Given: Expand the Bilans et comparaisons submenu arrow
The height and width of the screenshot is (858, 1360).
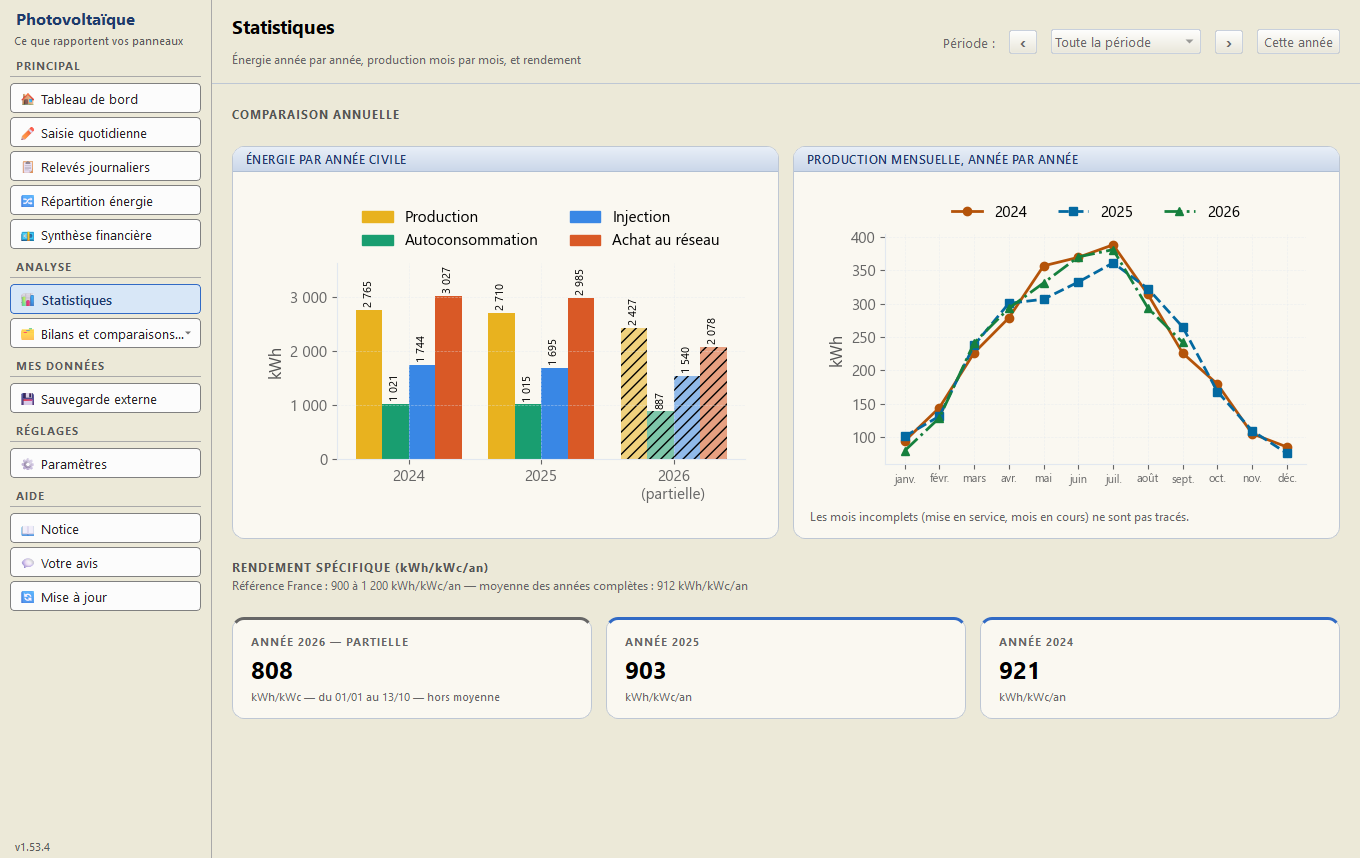Looking at the screenshot, I should (x=189, y=333).
